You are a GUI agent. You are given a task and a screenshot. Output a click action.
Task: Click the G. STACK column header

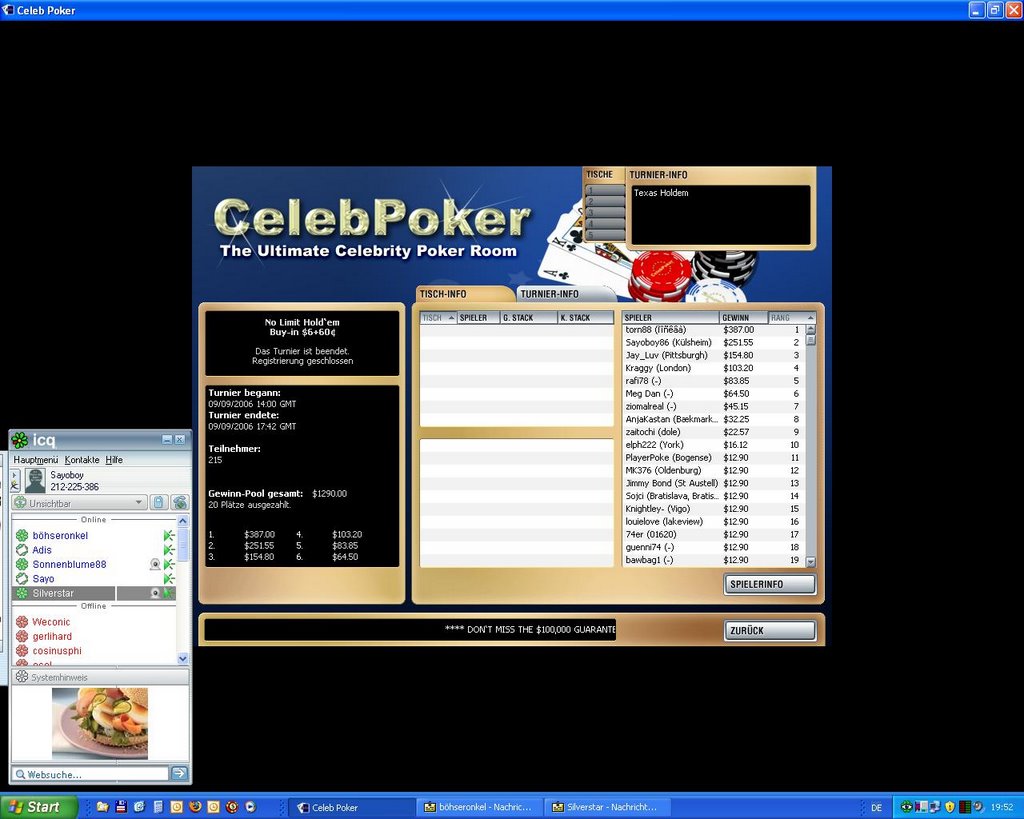click(529, 318)
